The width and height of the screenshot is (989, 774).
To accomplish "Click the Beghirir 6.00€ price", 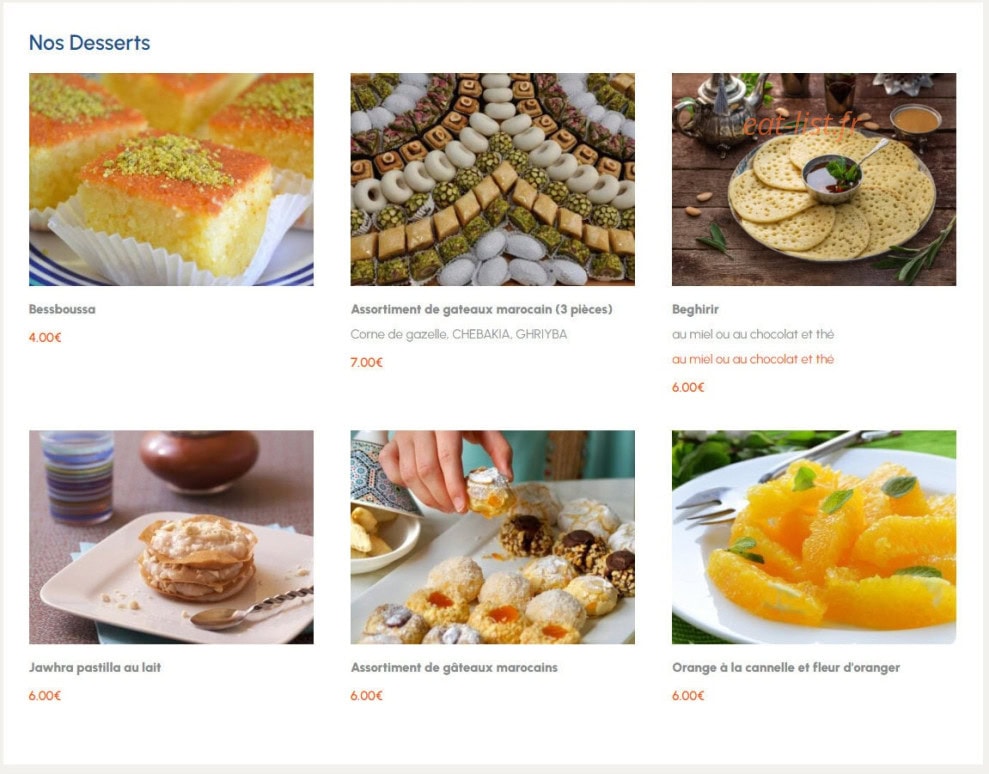I will [688, 387].
